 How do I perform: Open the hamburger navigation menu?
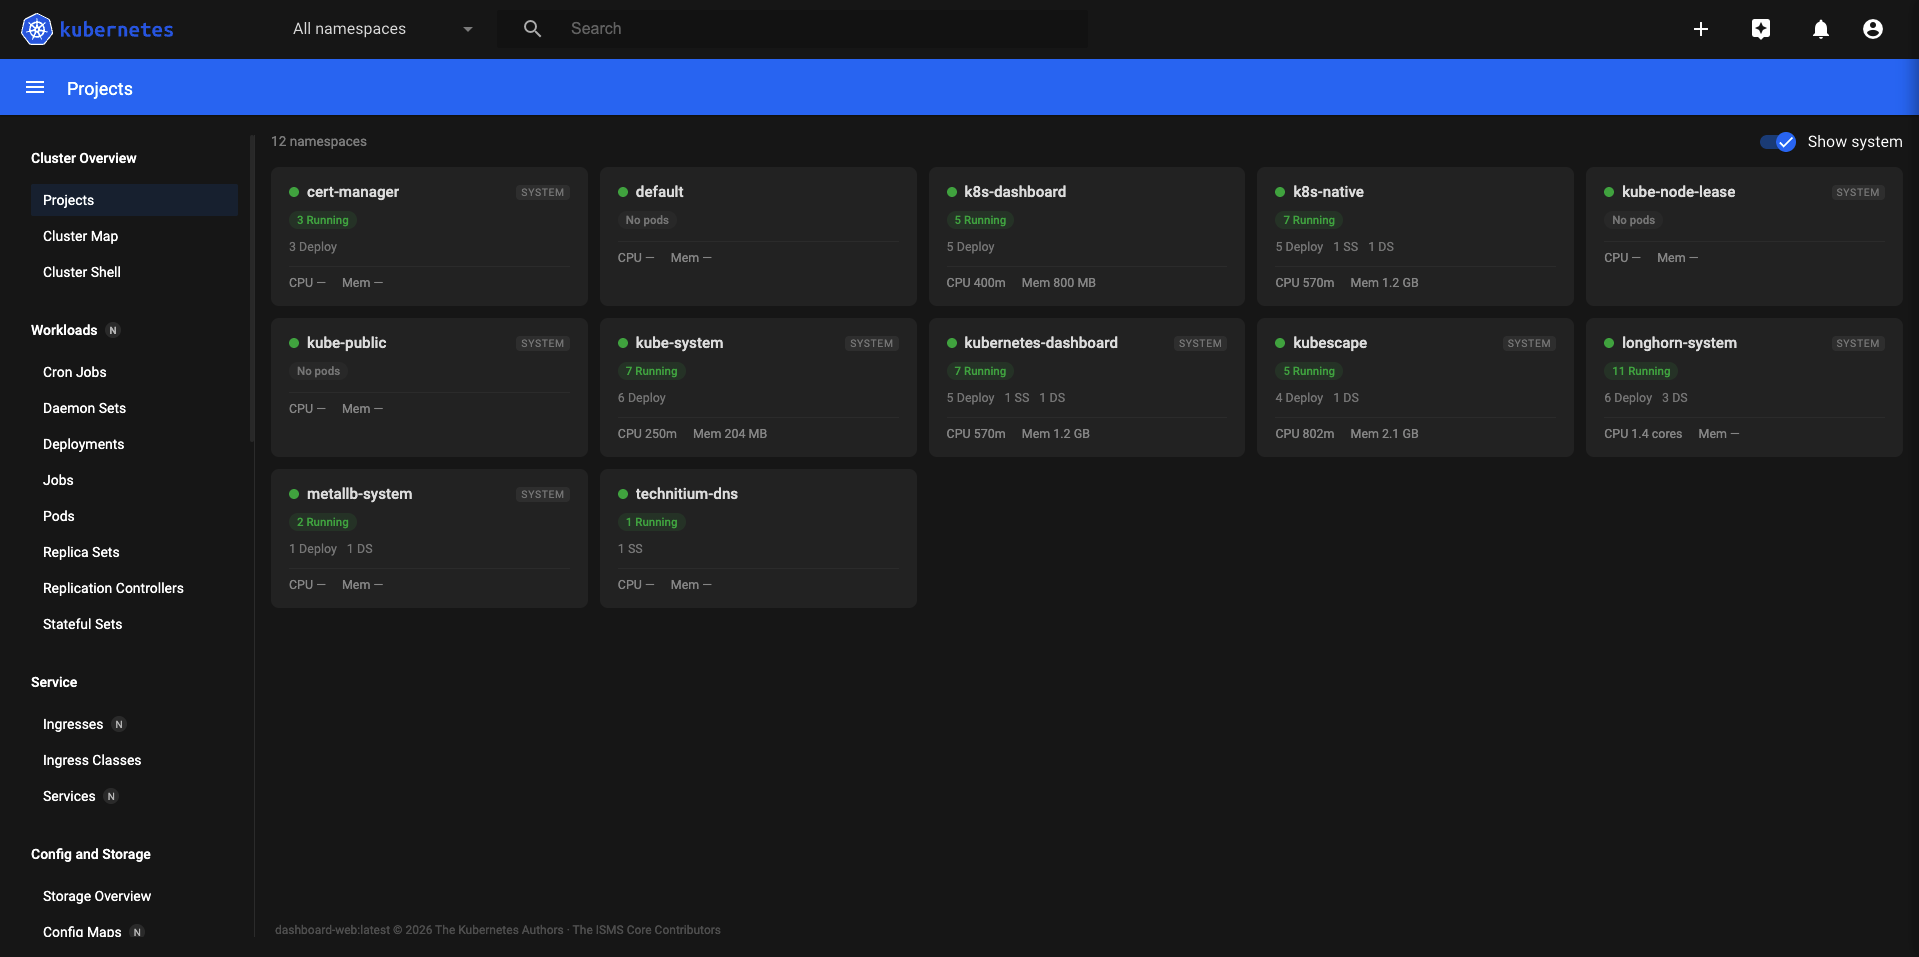tap(35, 87)
